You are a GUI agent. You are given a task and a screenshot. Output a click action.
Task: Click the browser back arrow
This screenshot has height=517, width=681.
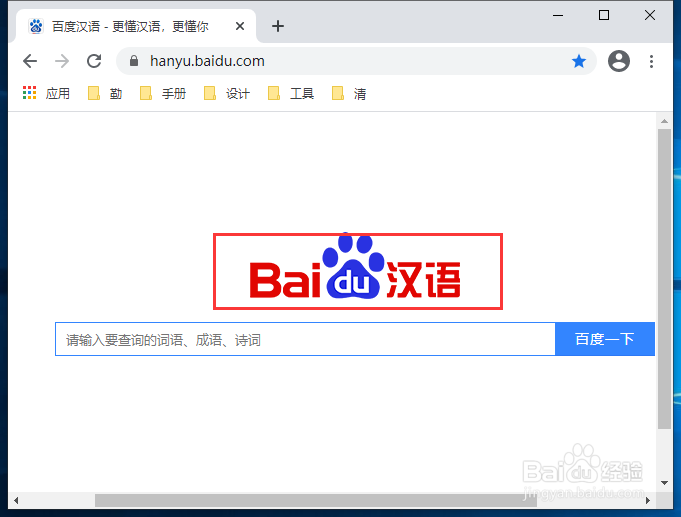30,61
